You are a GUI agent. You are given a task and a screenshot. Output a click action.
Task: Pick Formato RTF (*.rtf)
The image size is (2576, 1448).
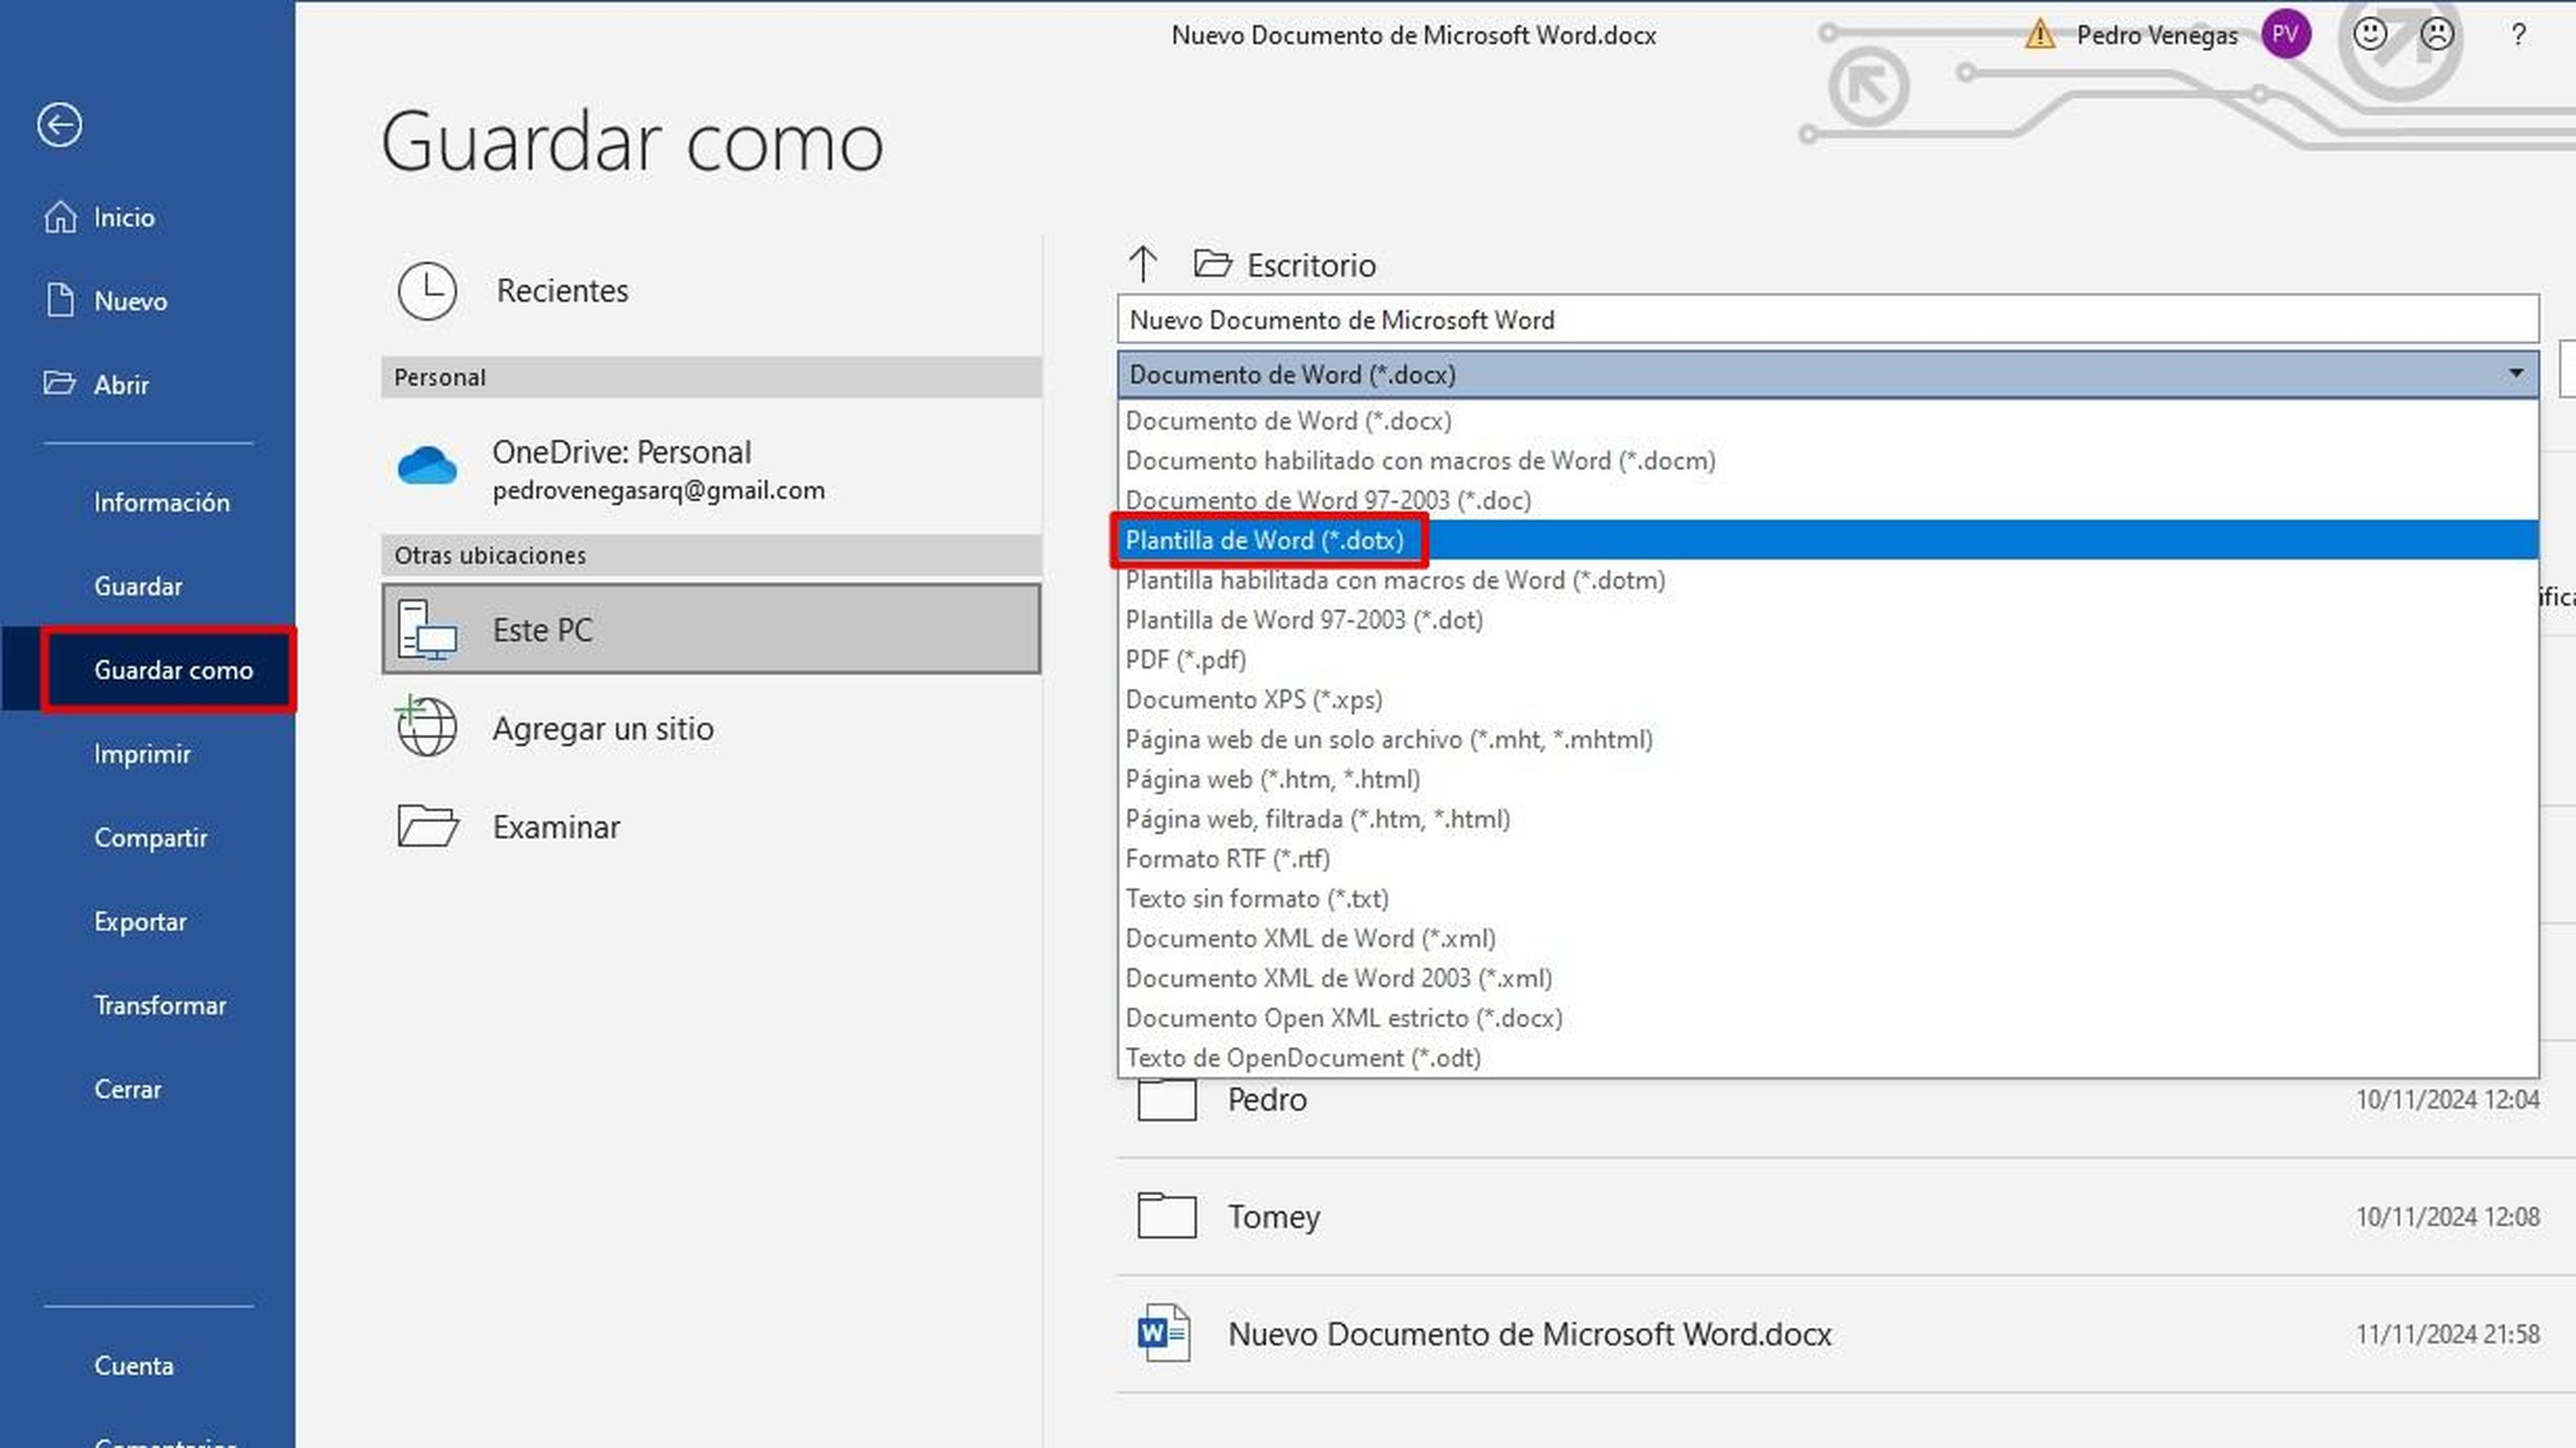pyautogui.click(x=1827, y=859)
